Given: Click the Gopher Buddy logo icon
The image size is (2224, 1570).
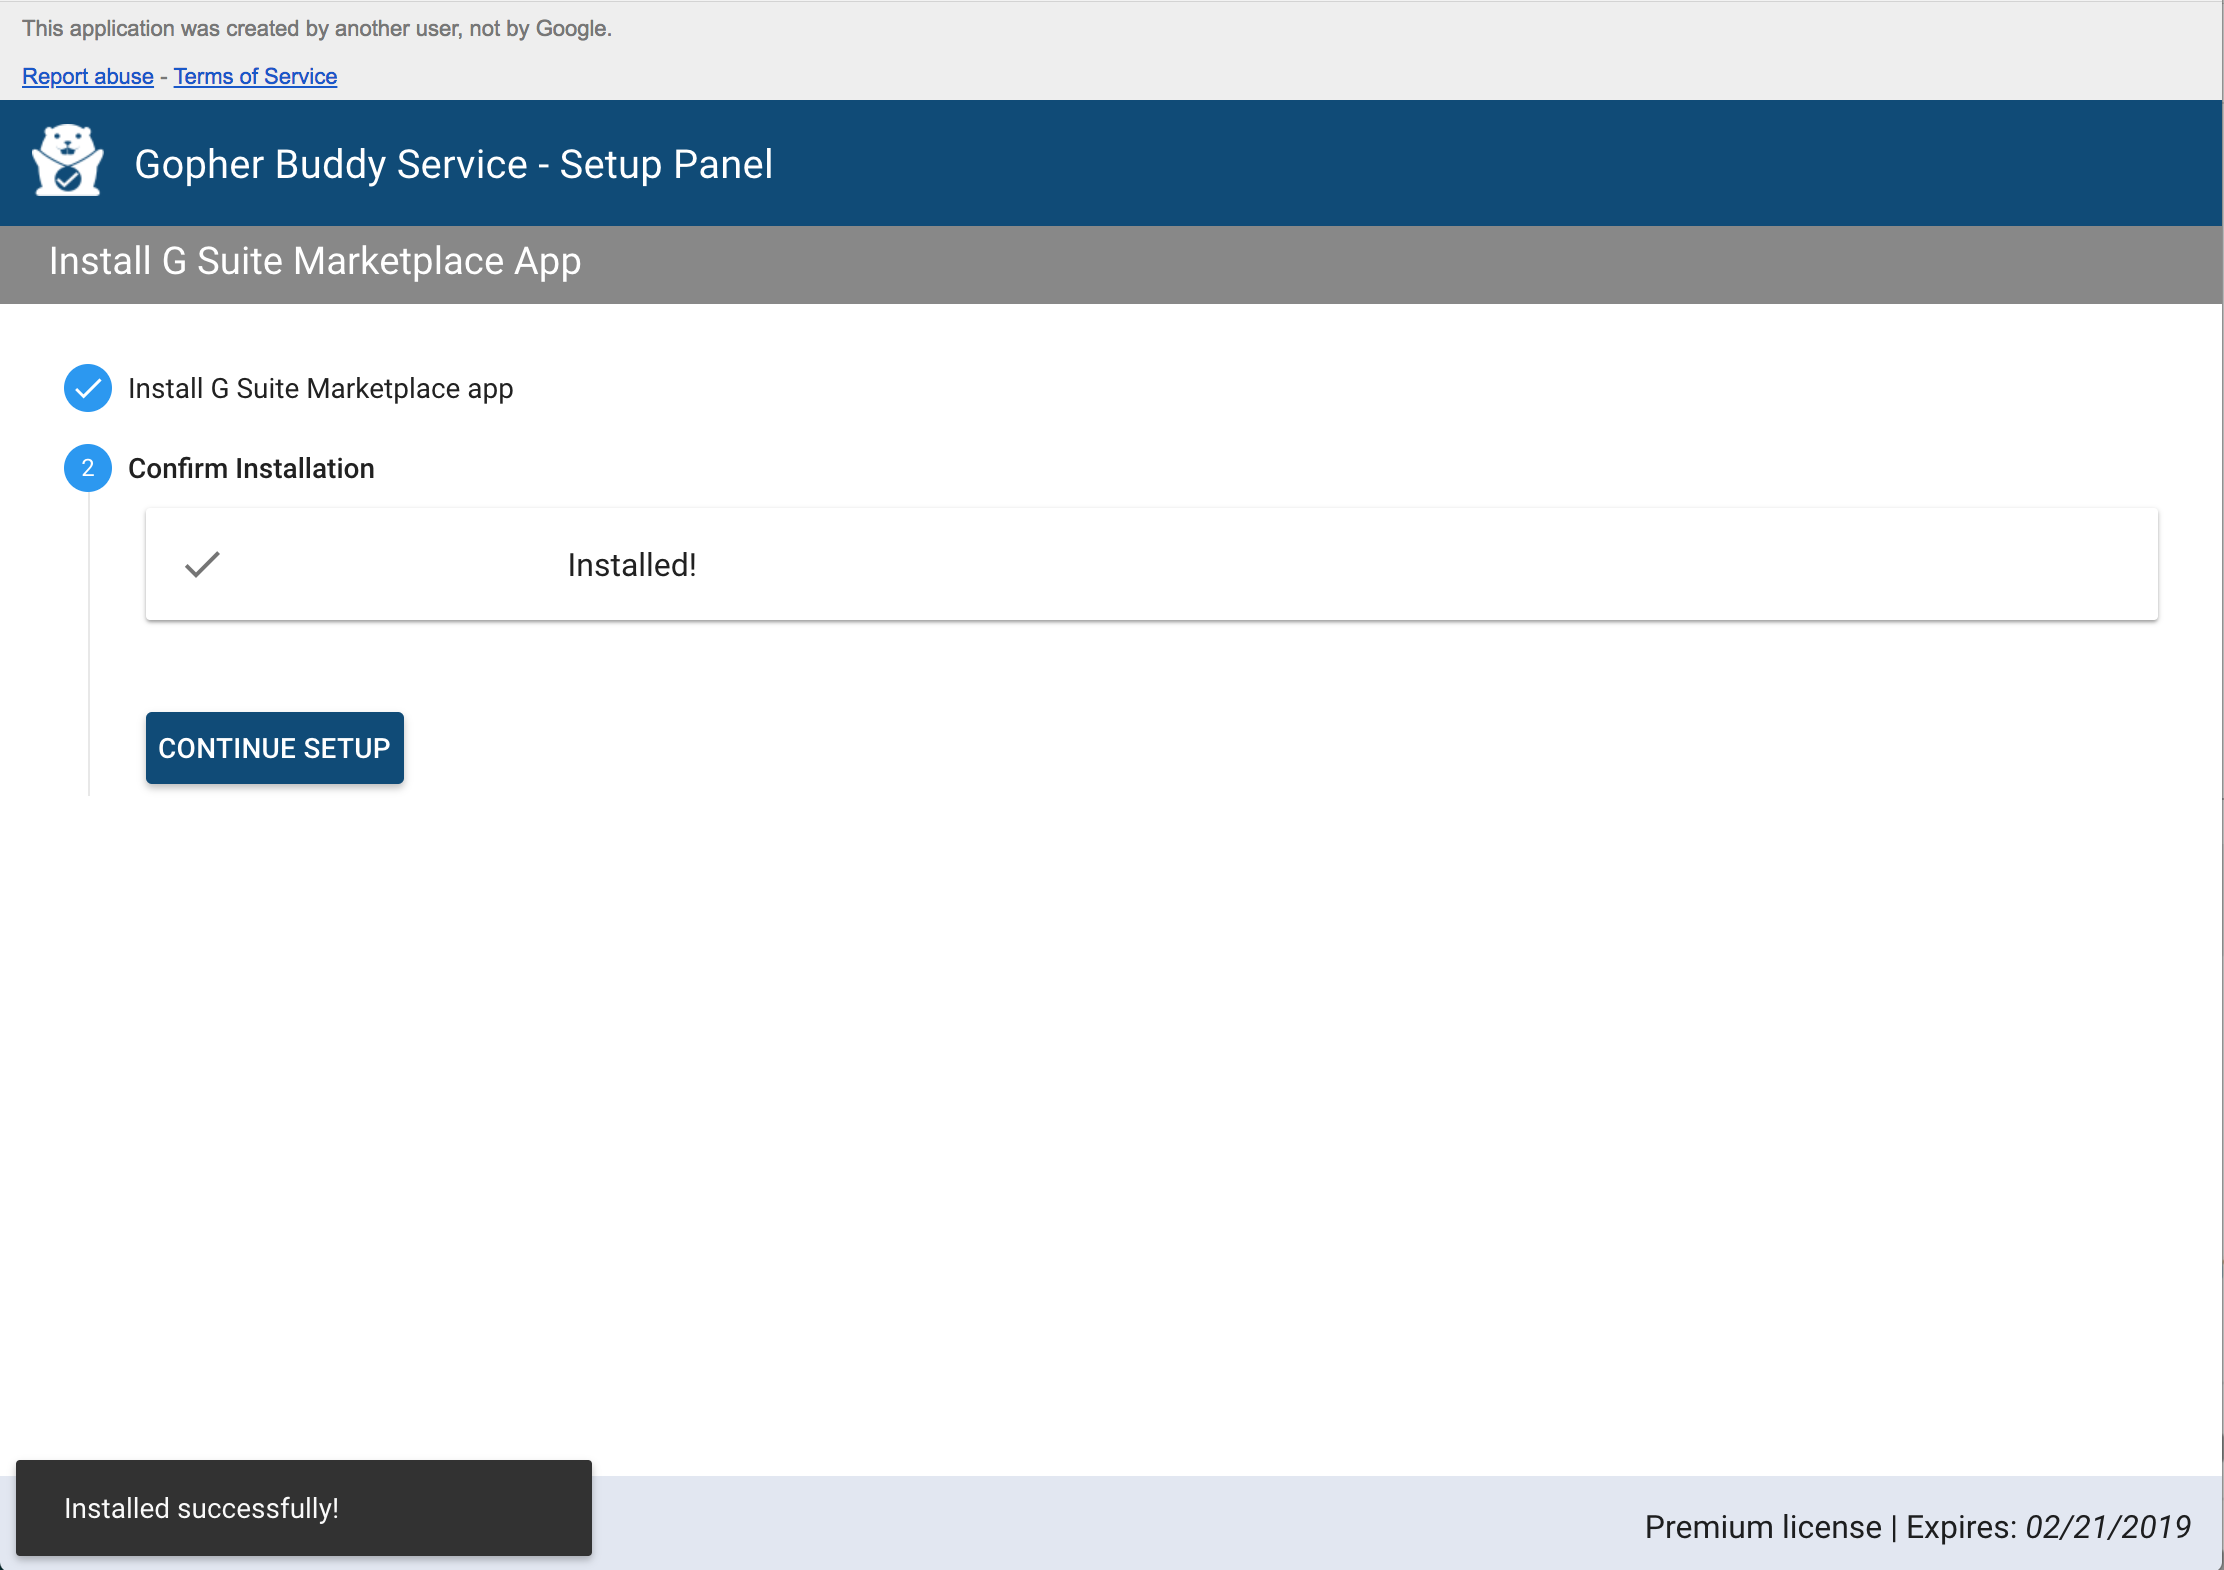Looking at the screenshot, I should (x=68, y=161).
